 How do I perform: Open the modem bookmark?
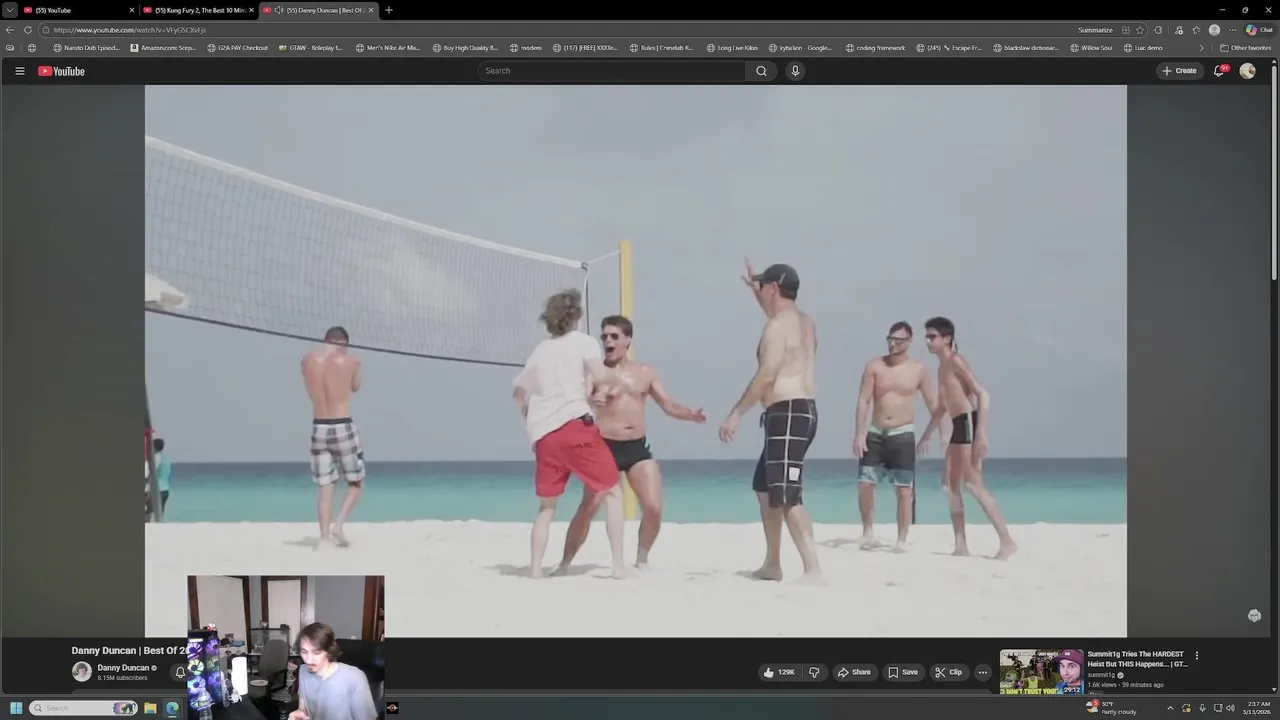525,48
